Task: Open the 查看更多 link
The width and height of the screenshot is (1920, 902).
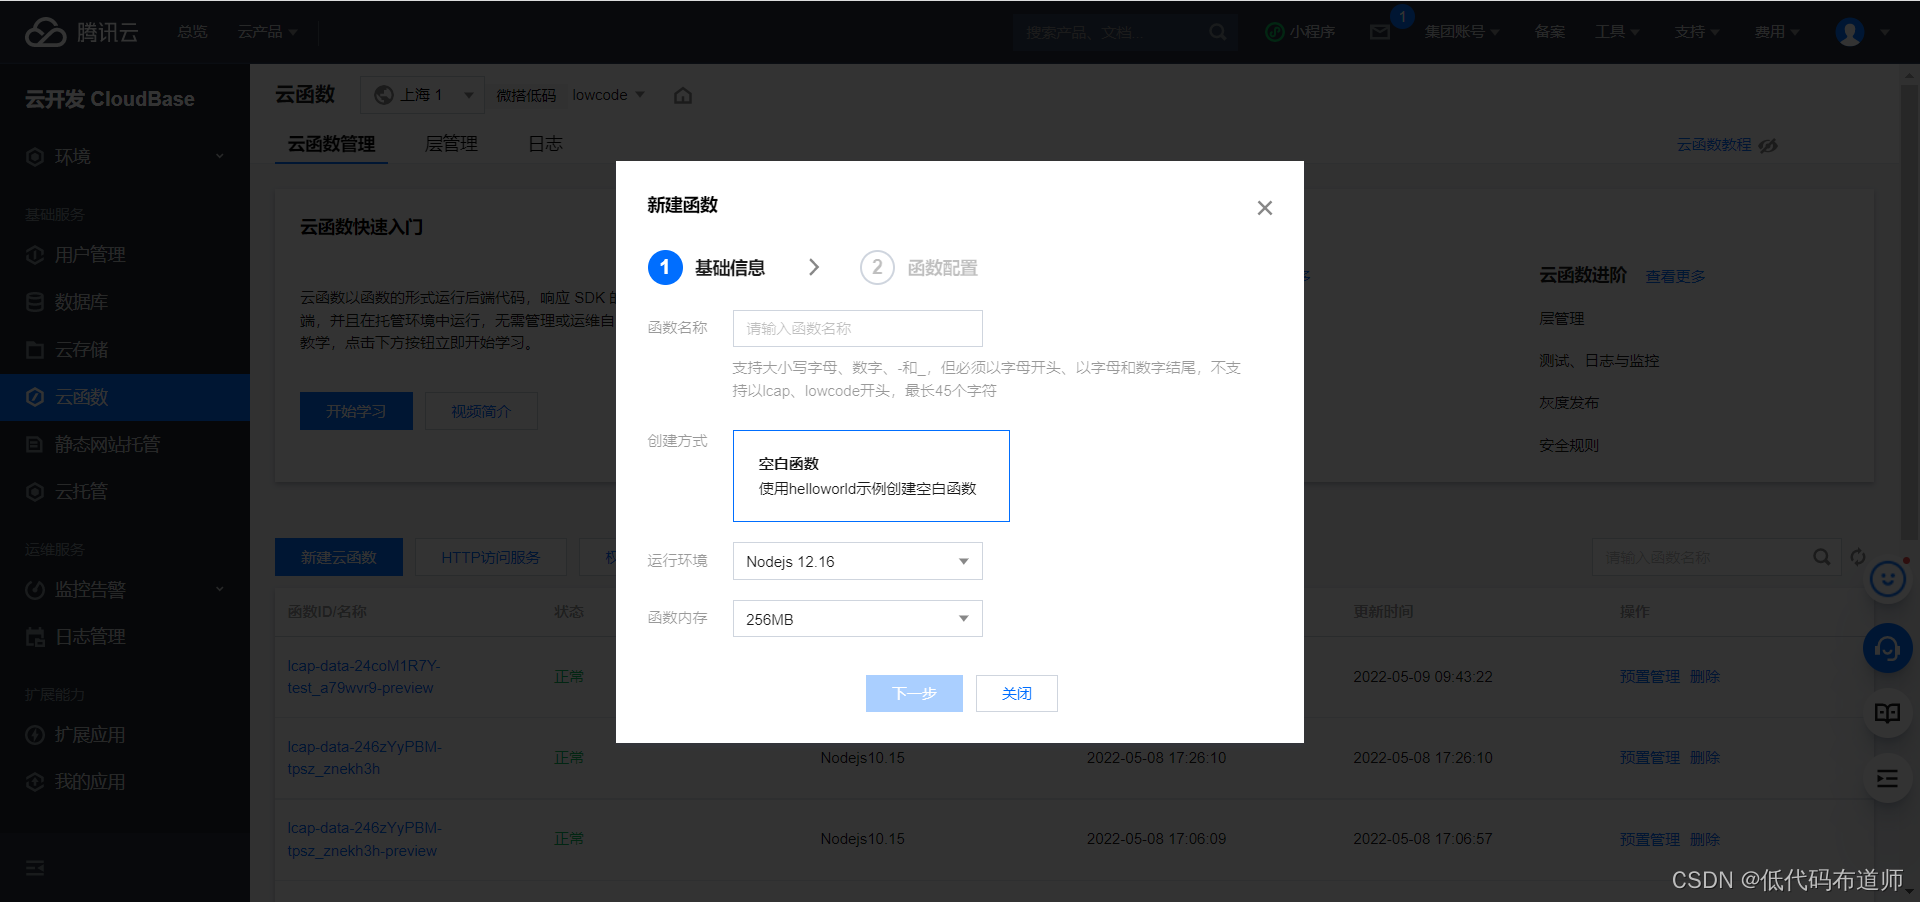Action: (1676, 276)
